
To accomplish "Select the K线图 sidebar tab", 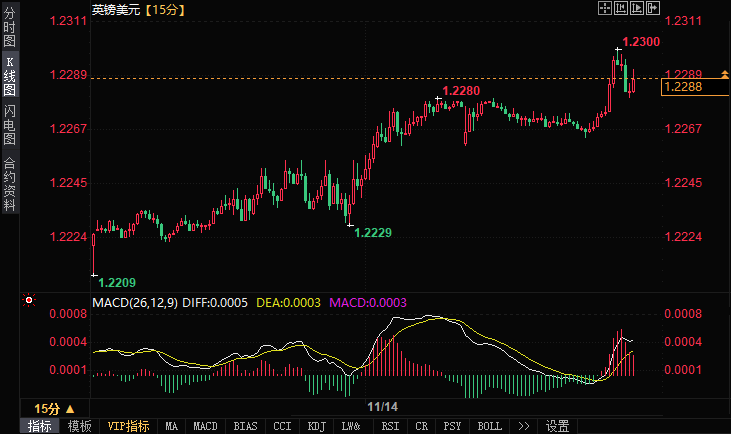I will [9, 76].
